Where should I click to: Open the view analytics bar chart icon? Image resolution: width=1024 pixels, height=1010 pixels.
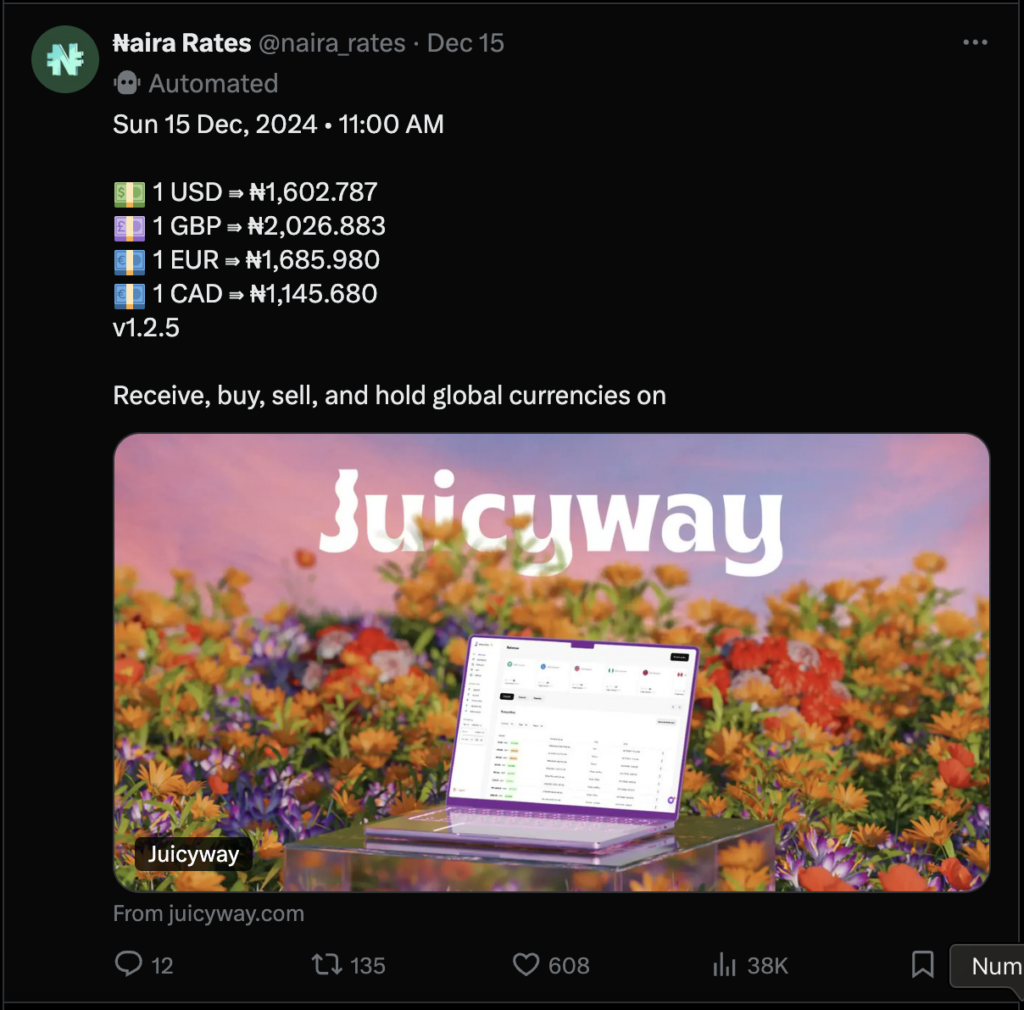724,964
